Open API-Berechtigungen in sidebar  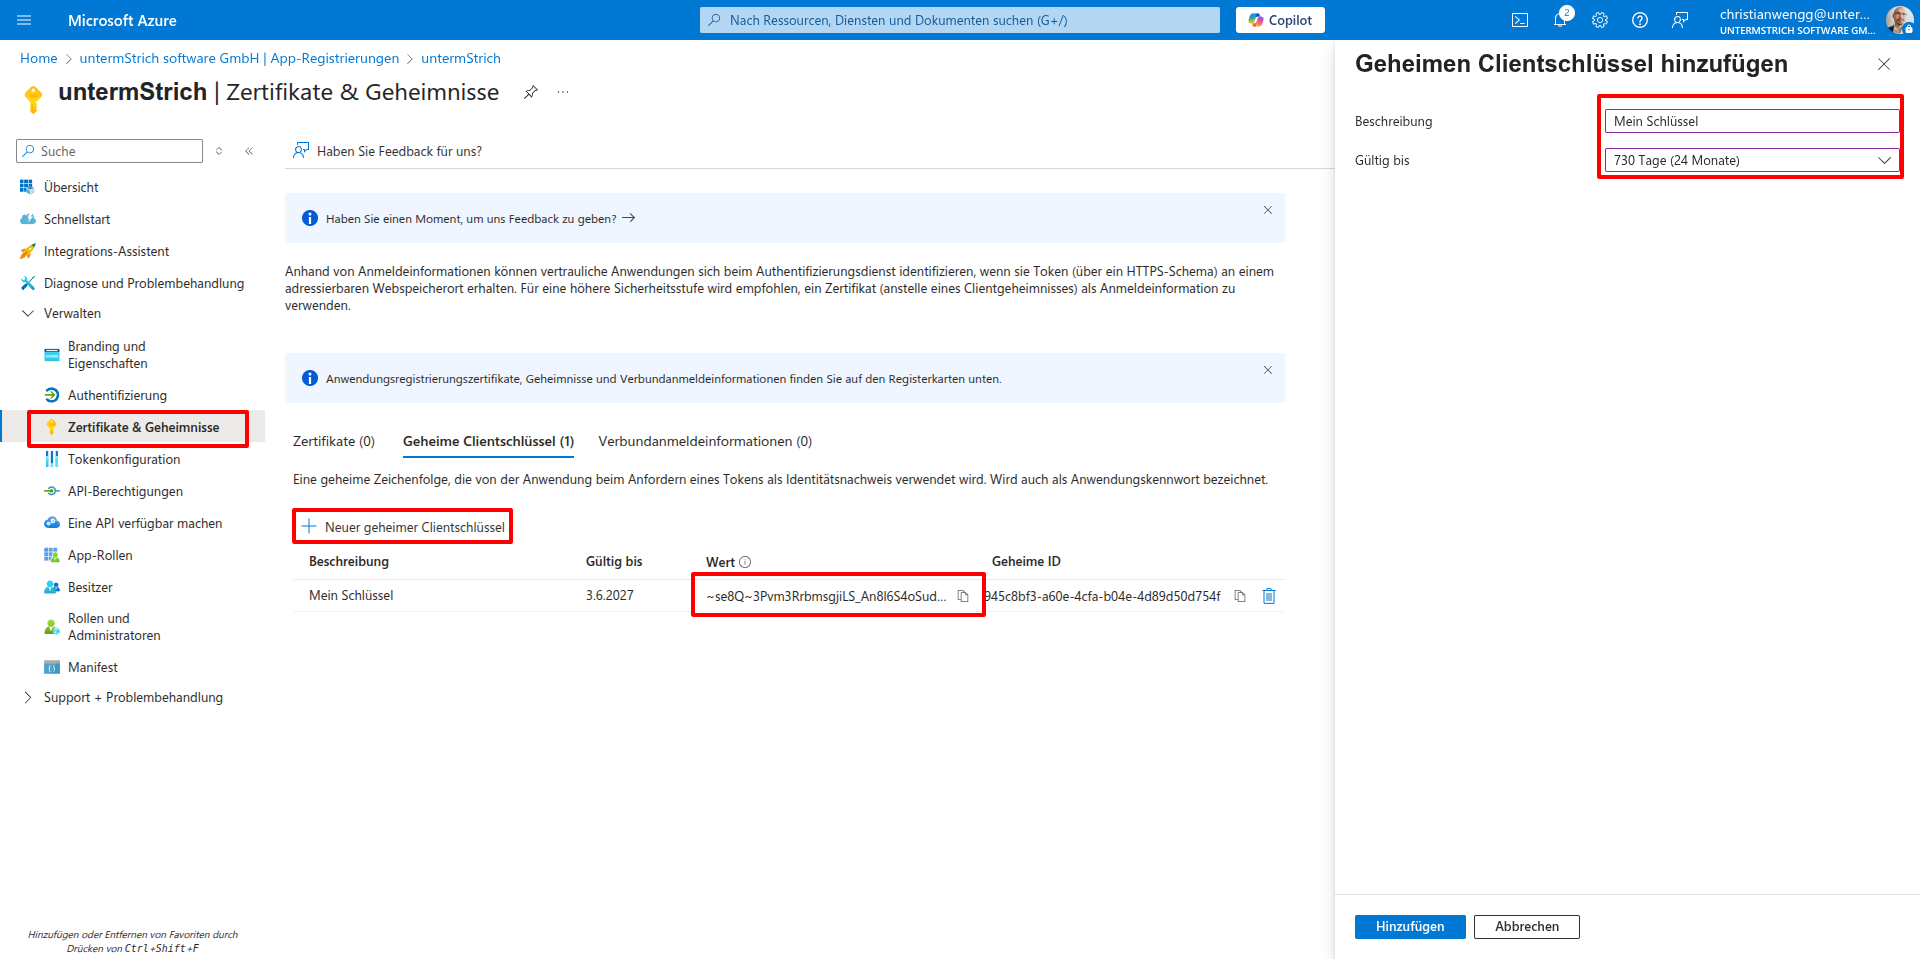pos(125,491)
